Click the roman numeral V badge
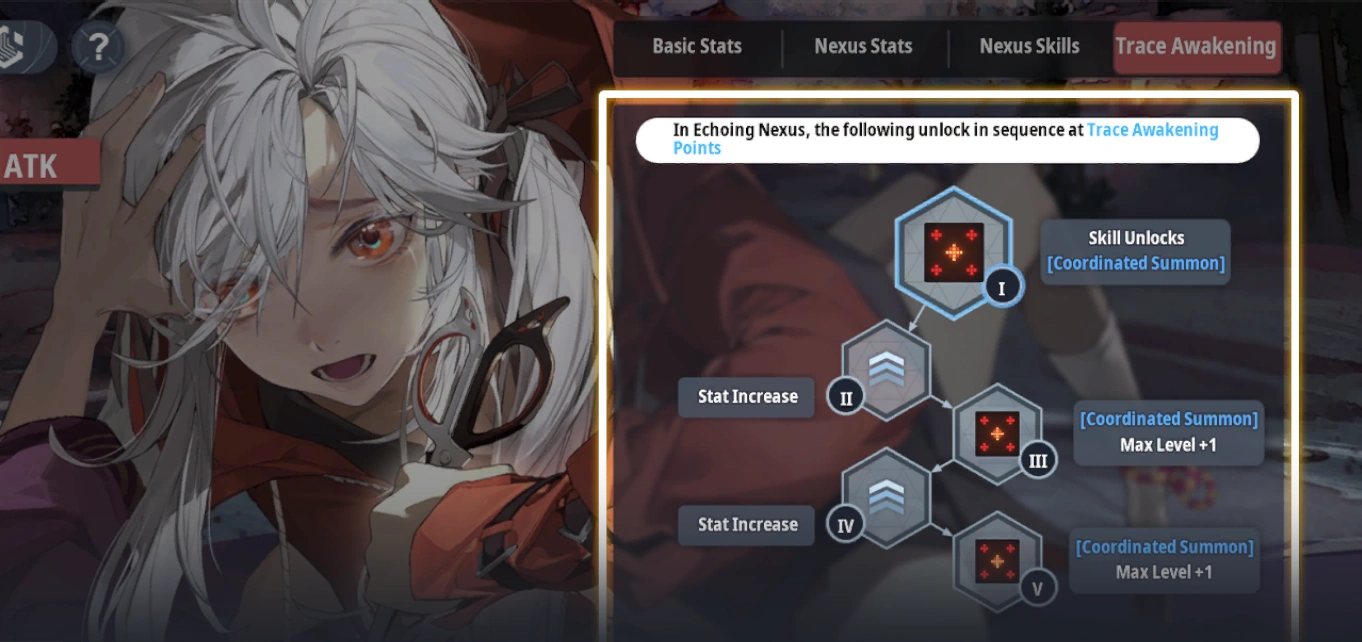 pos(1038,588)
